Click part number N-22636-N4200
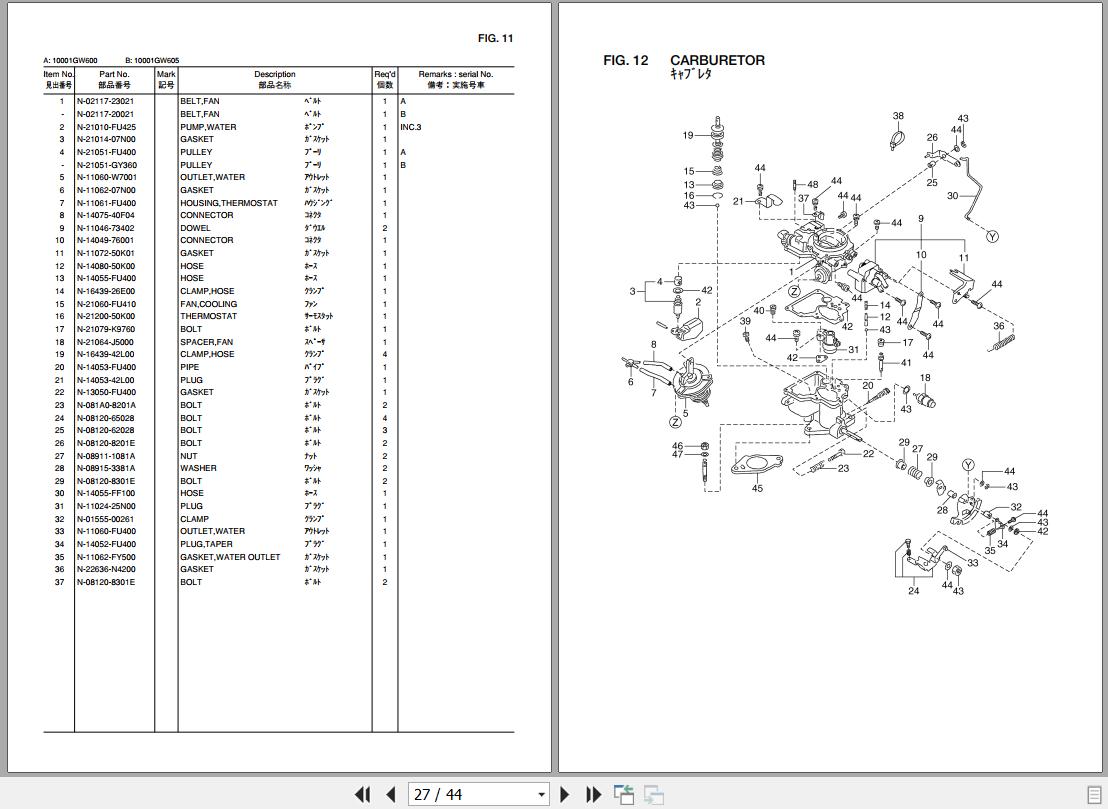This screenshot has width=1108, height=809. click(x=106, y=569)
